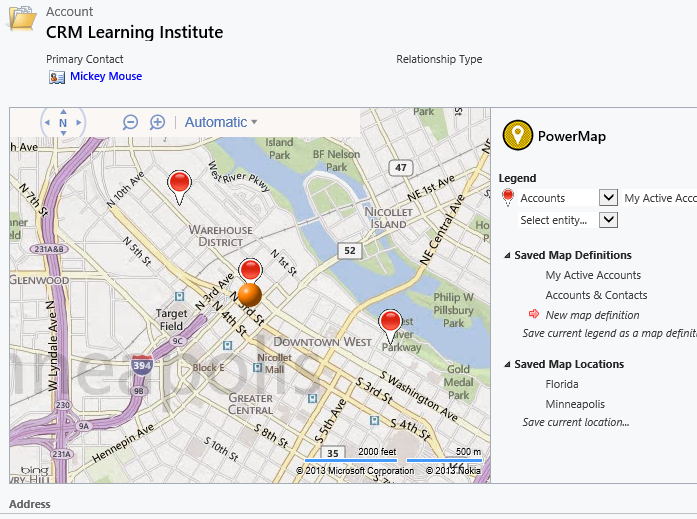
Task: Open the Mickey Mouse primary contact link
Action: click(x=106, y=77)
